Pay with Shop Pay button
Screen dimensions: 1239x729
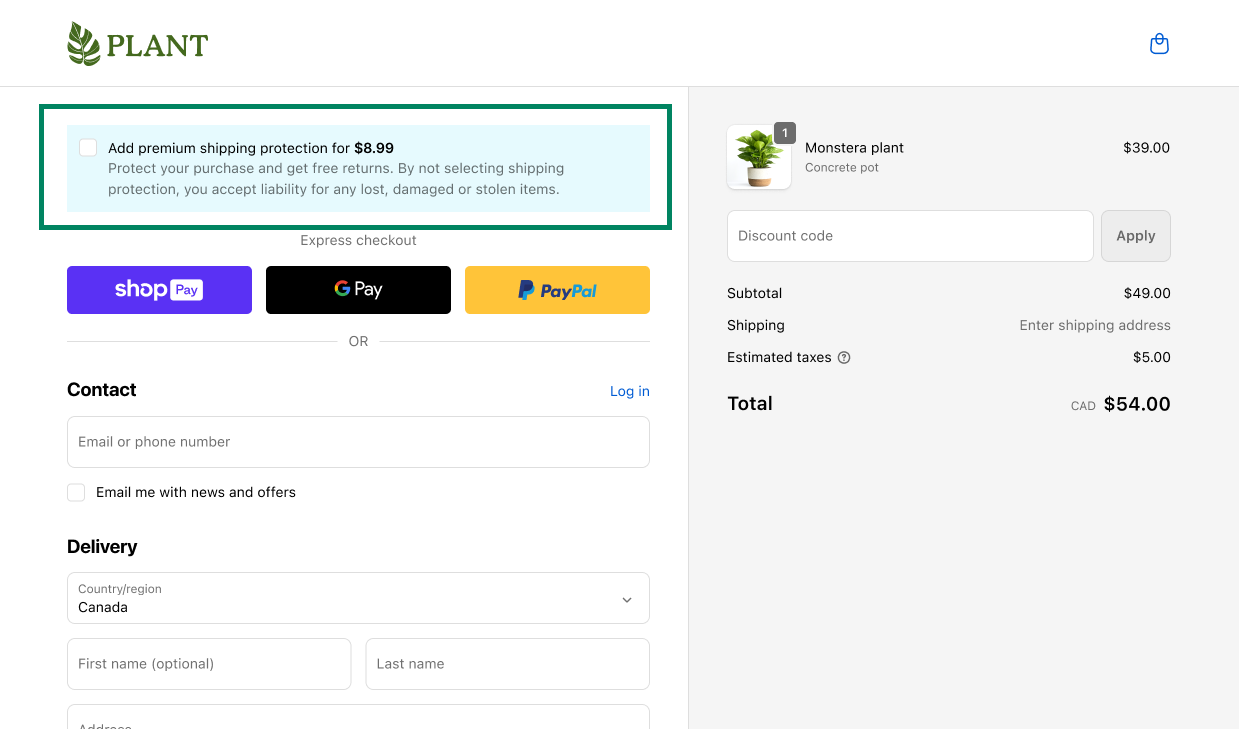[x=159, y=290]
